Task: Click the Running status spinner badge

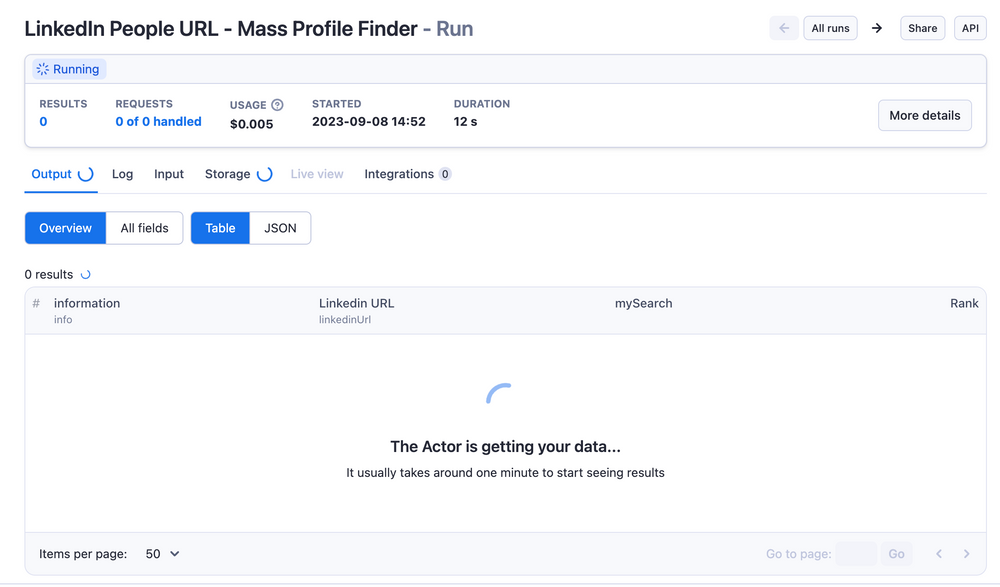Action: point(67,68)
